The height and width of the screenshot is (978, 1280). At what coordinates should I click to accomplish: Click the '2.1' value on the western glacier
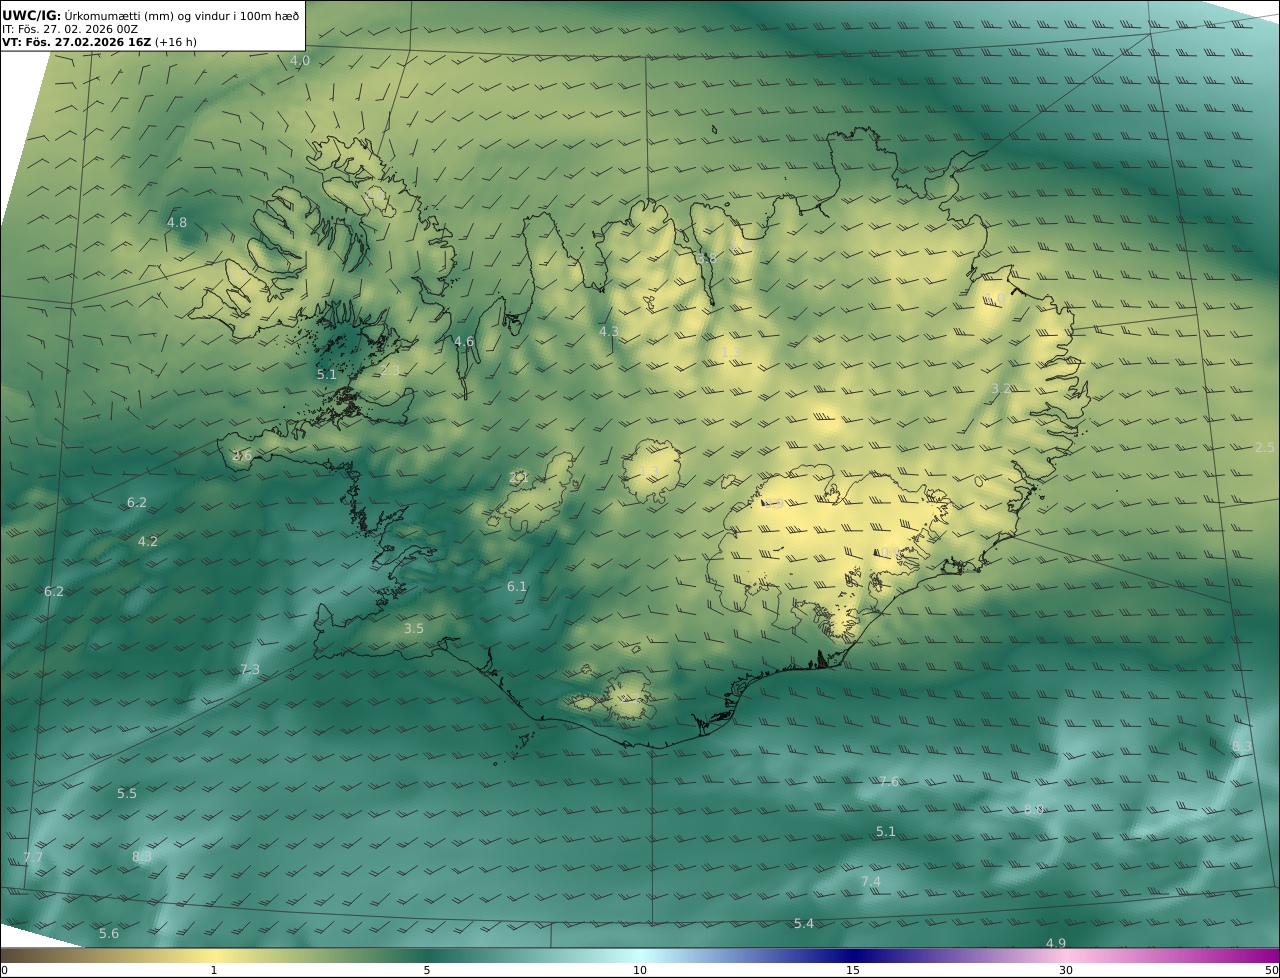pyautogui.click(x=519, y=478)
